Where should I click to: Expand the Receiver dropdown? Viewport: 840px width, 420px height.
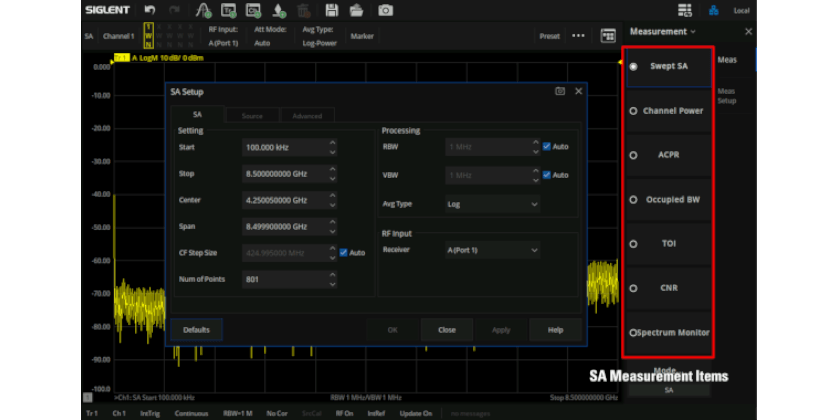click(x=492, y=250)
